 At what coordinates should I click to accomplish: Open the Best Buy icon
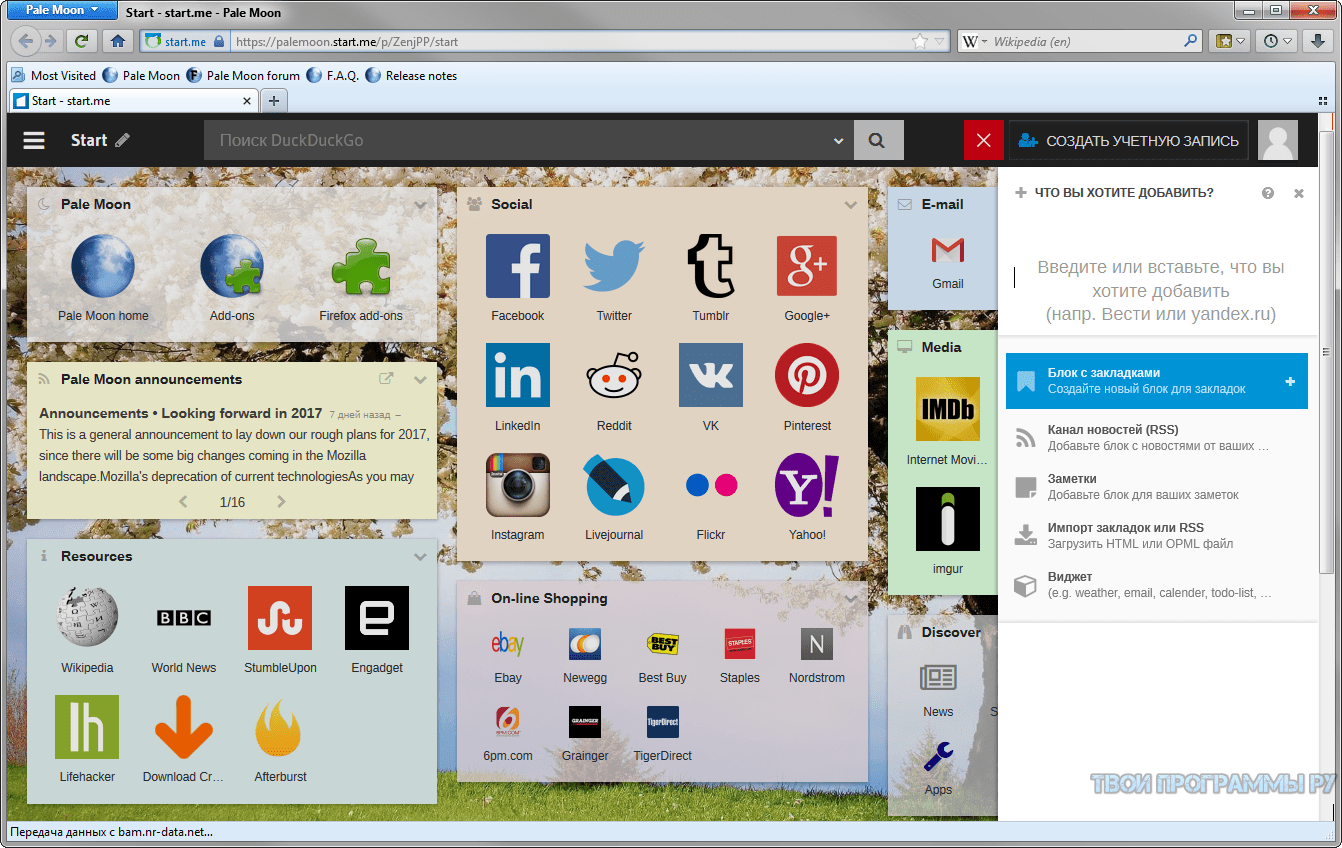(663, 644)
